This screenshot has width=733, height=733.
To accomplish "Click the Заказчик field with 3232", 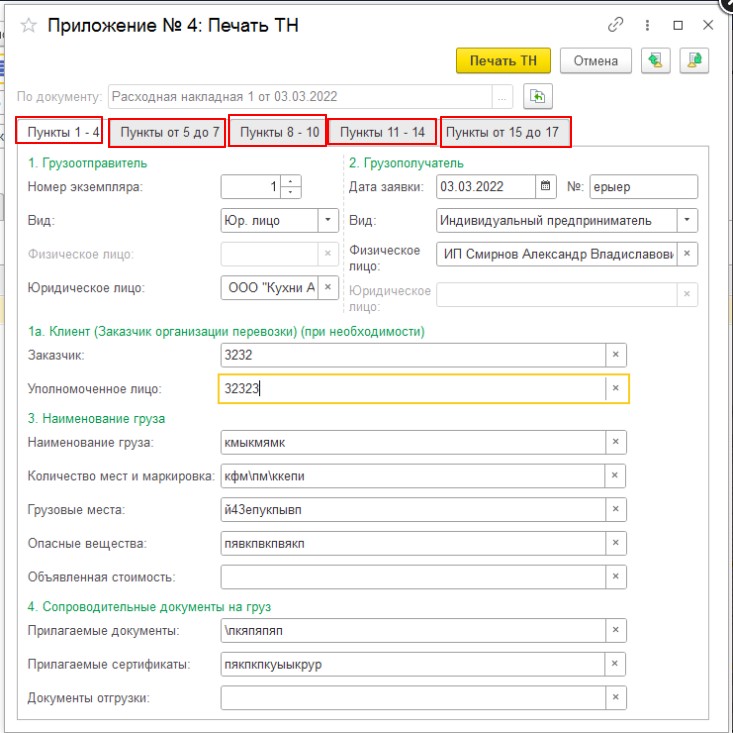I will click(x=413, y=355).
